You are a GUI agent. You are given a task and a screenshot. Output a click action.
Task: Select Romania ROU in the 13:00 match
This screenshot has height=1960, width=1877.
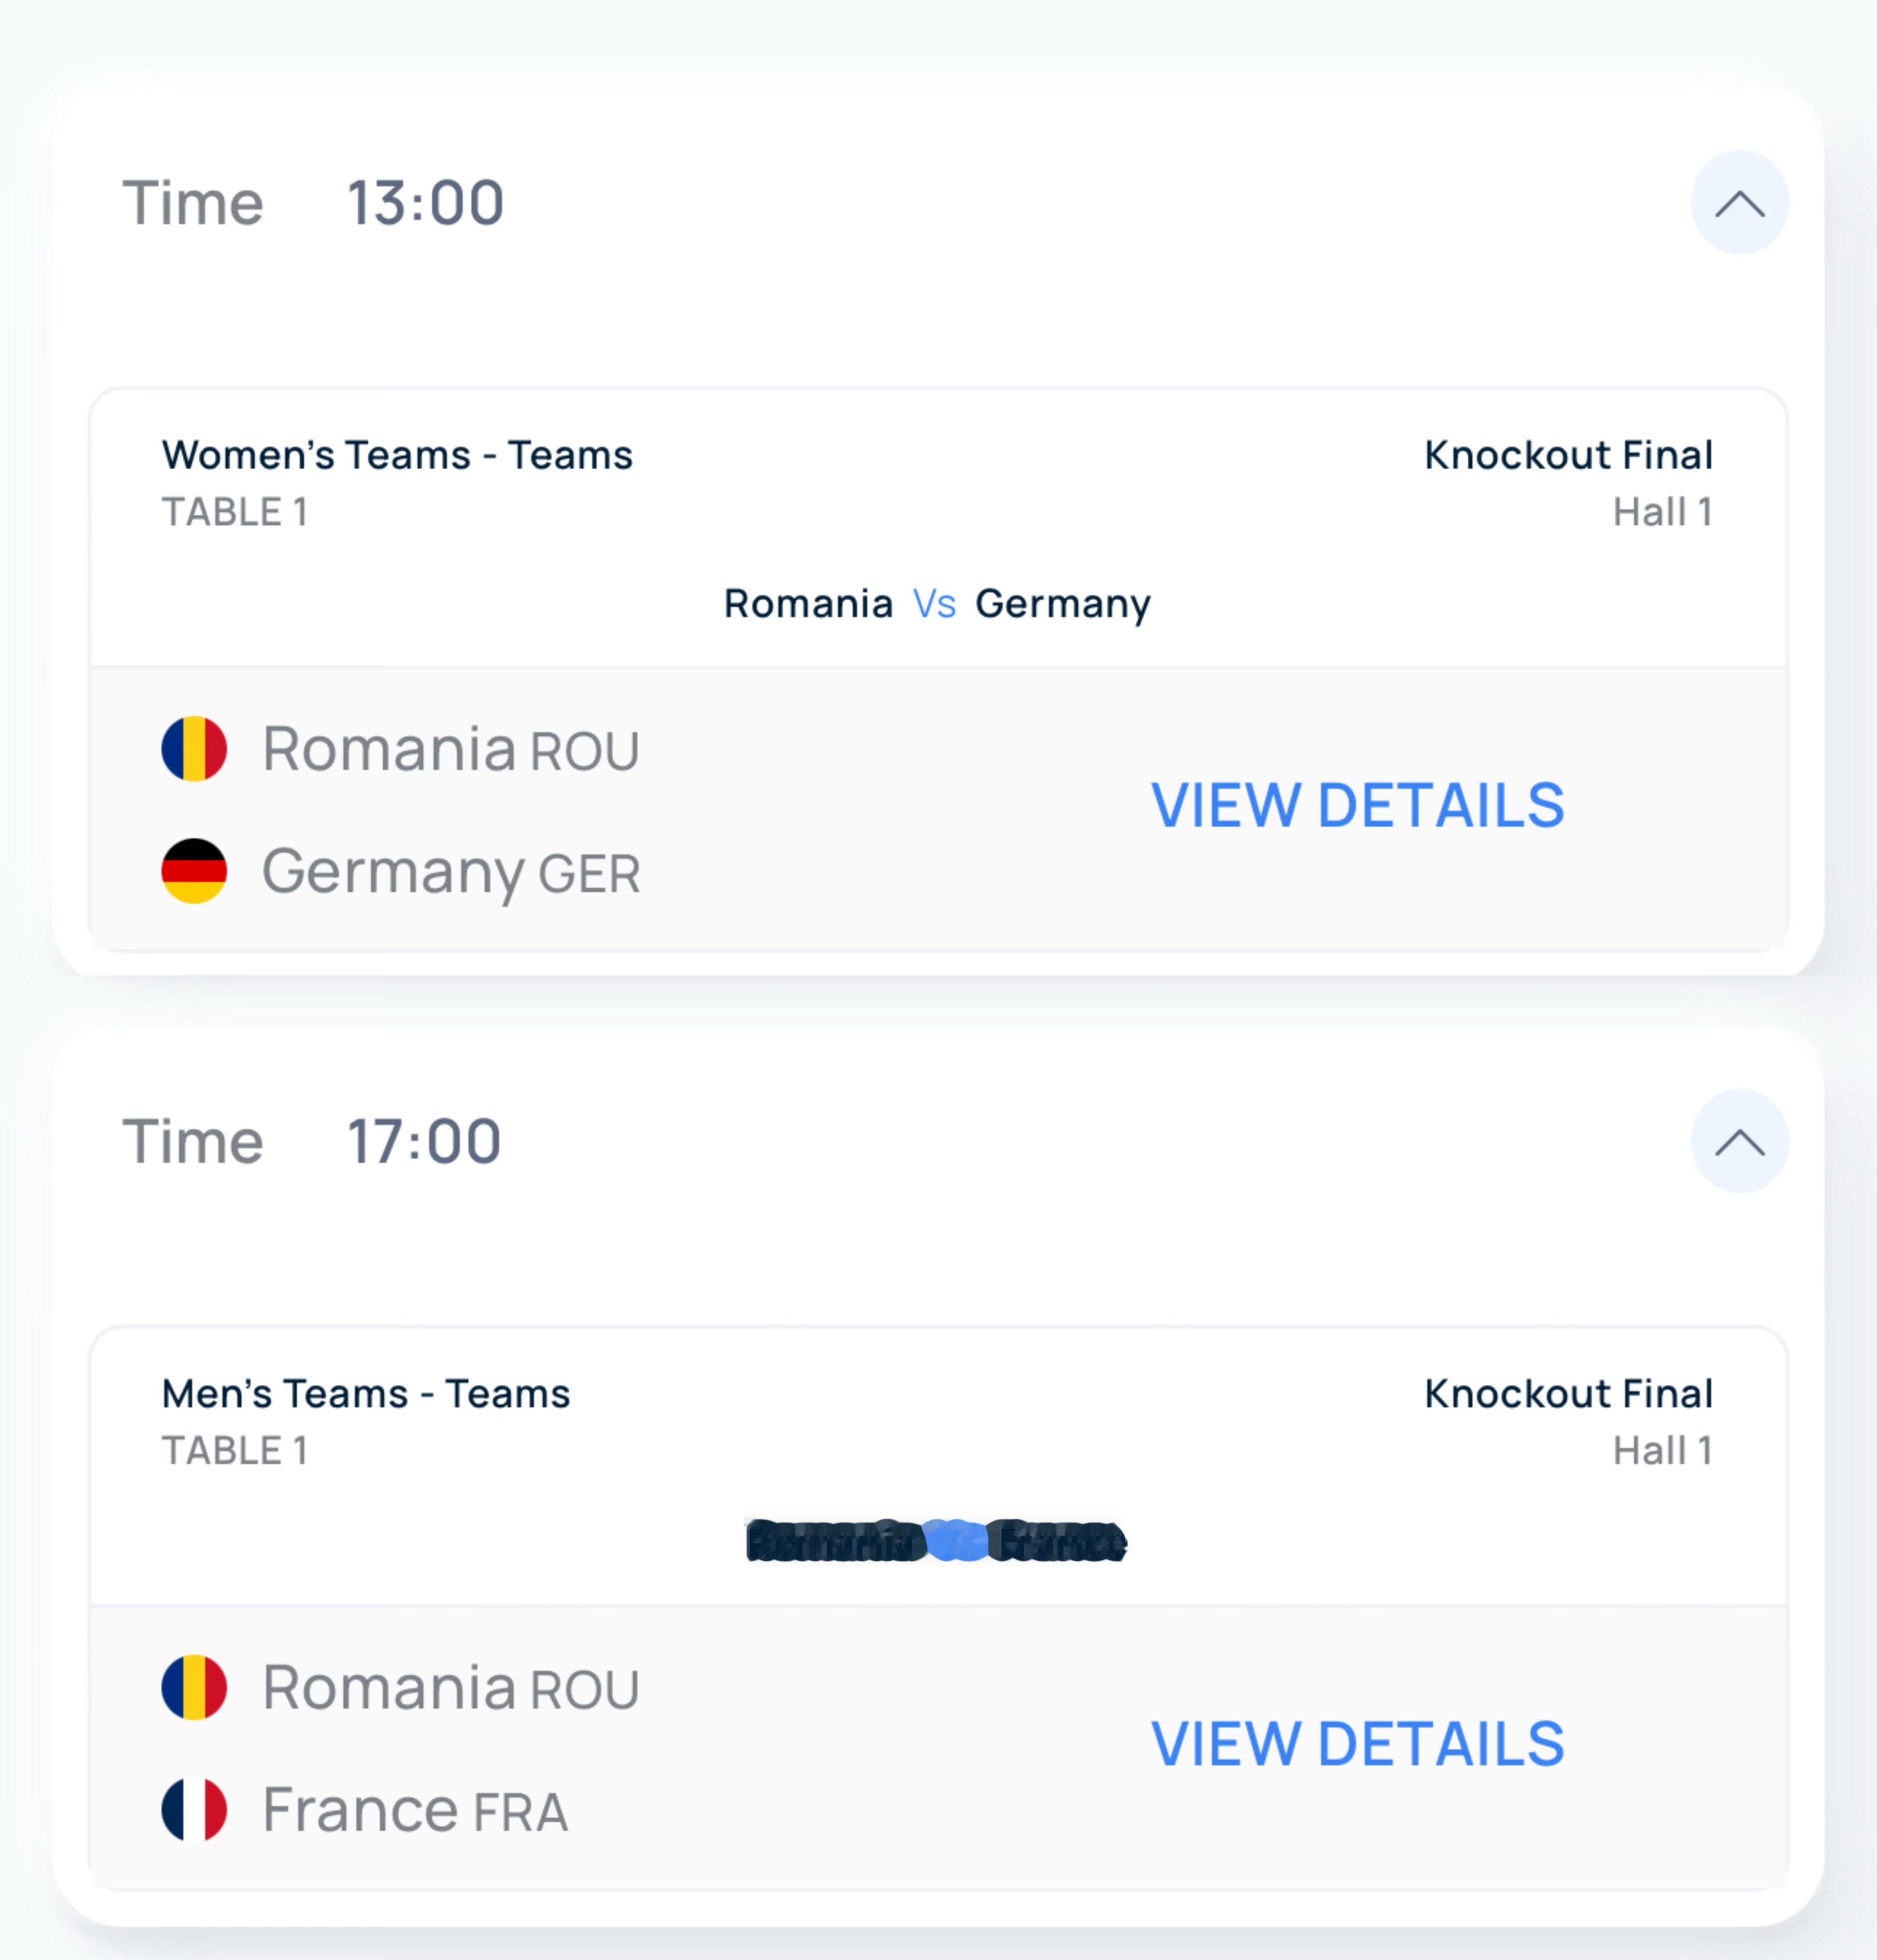(x=450, y=750)
